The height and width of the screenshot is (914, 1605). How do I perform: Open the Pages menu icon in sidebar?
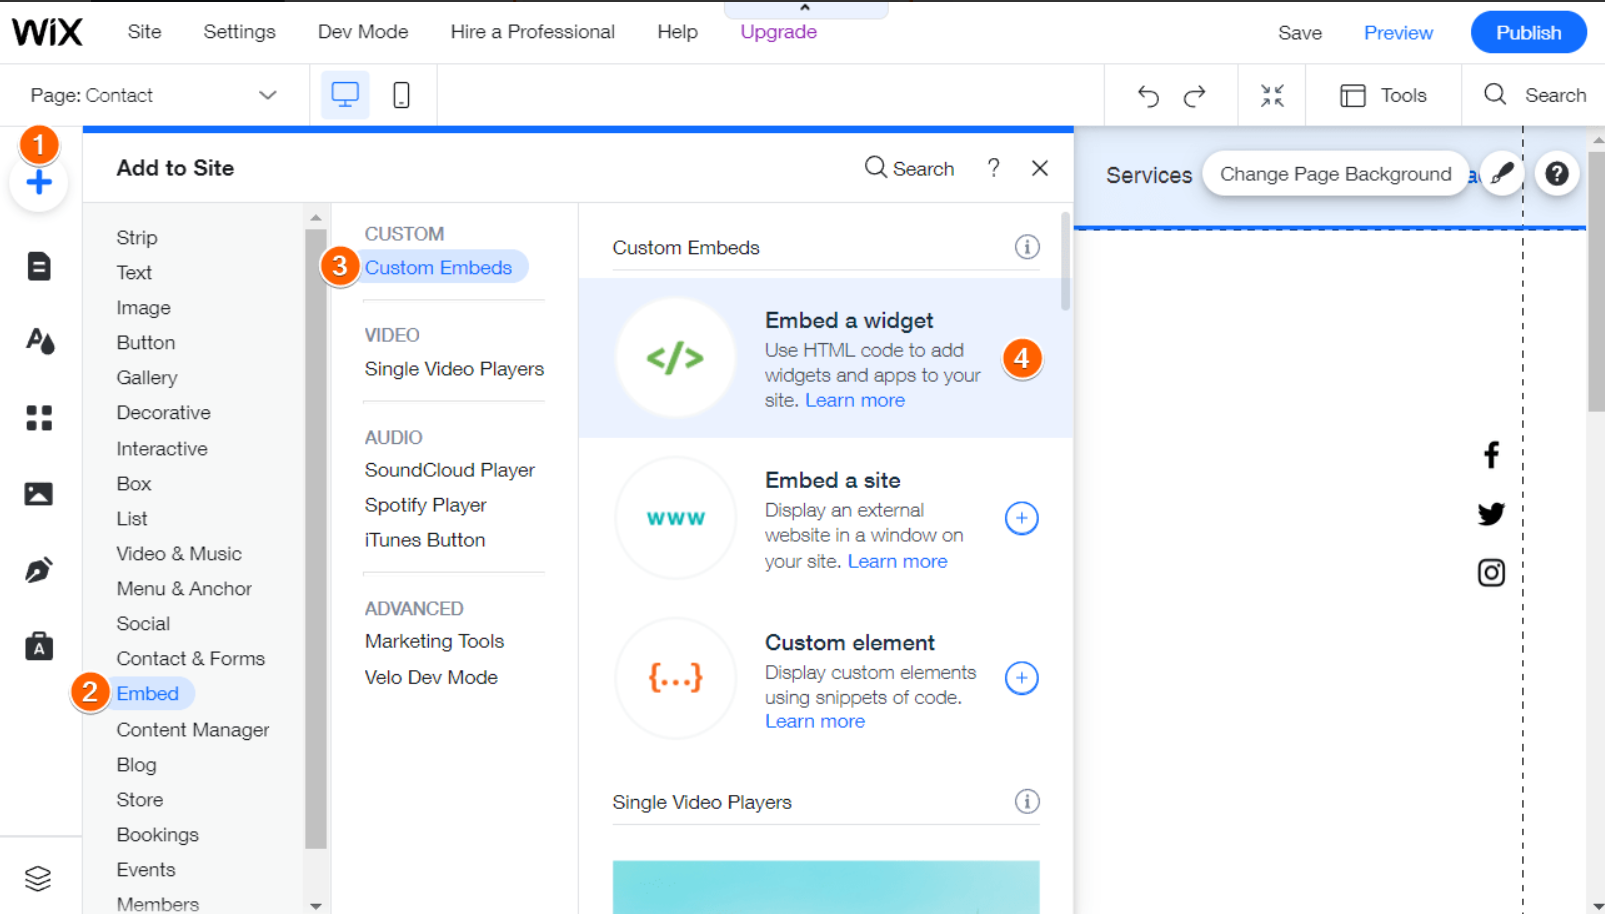pyautogui.click(x=39, y=266)
